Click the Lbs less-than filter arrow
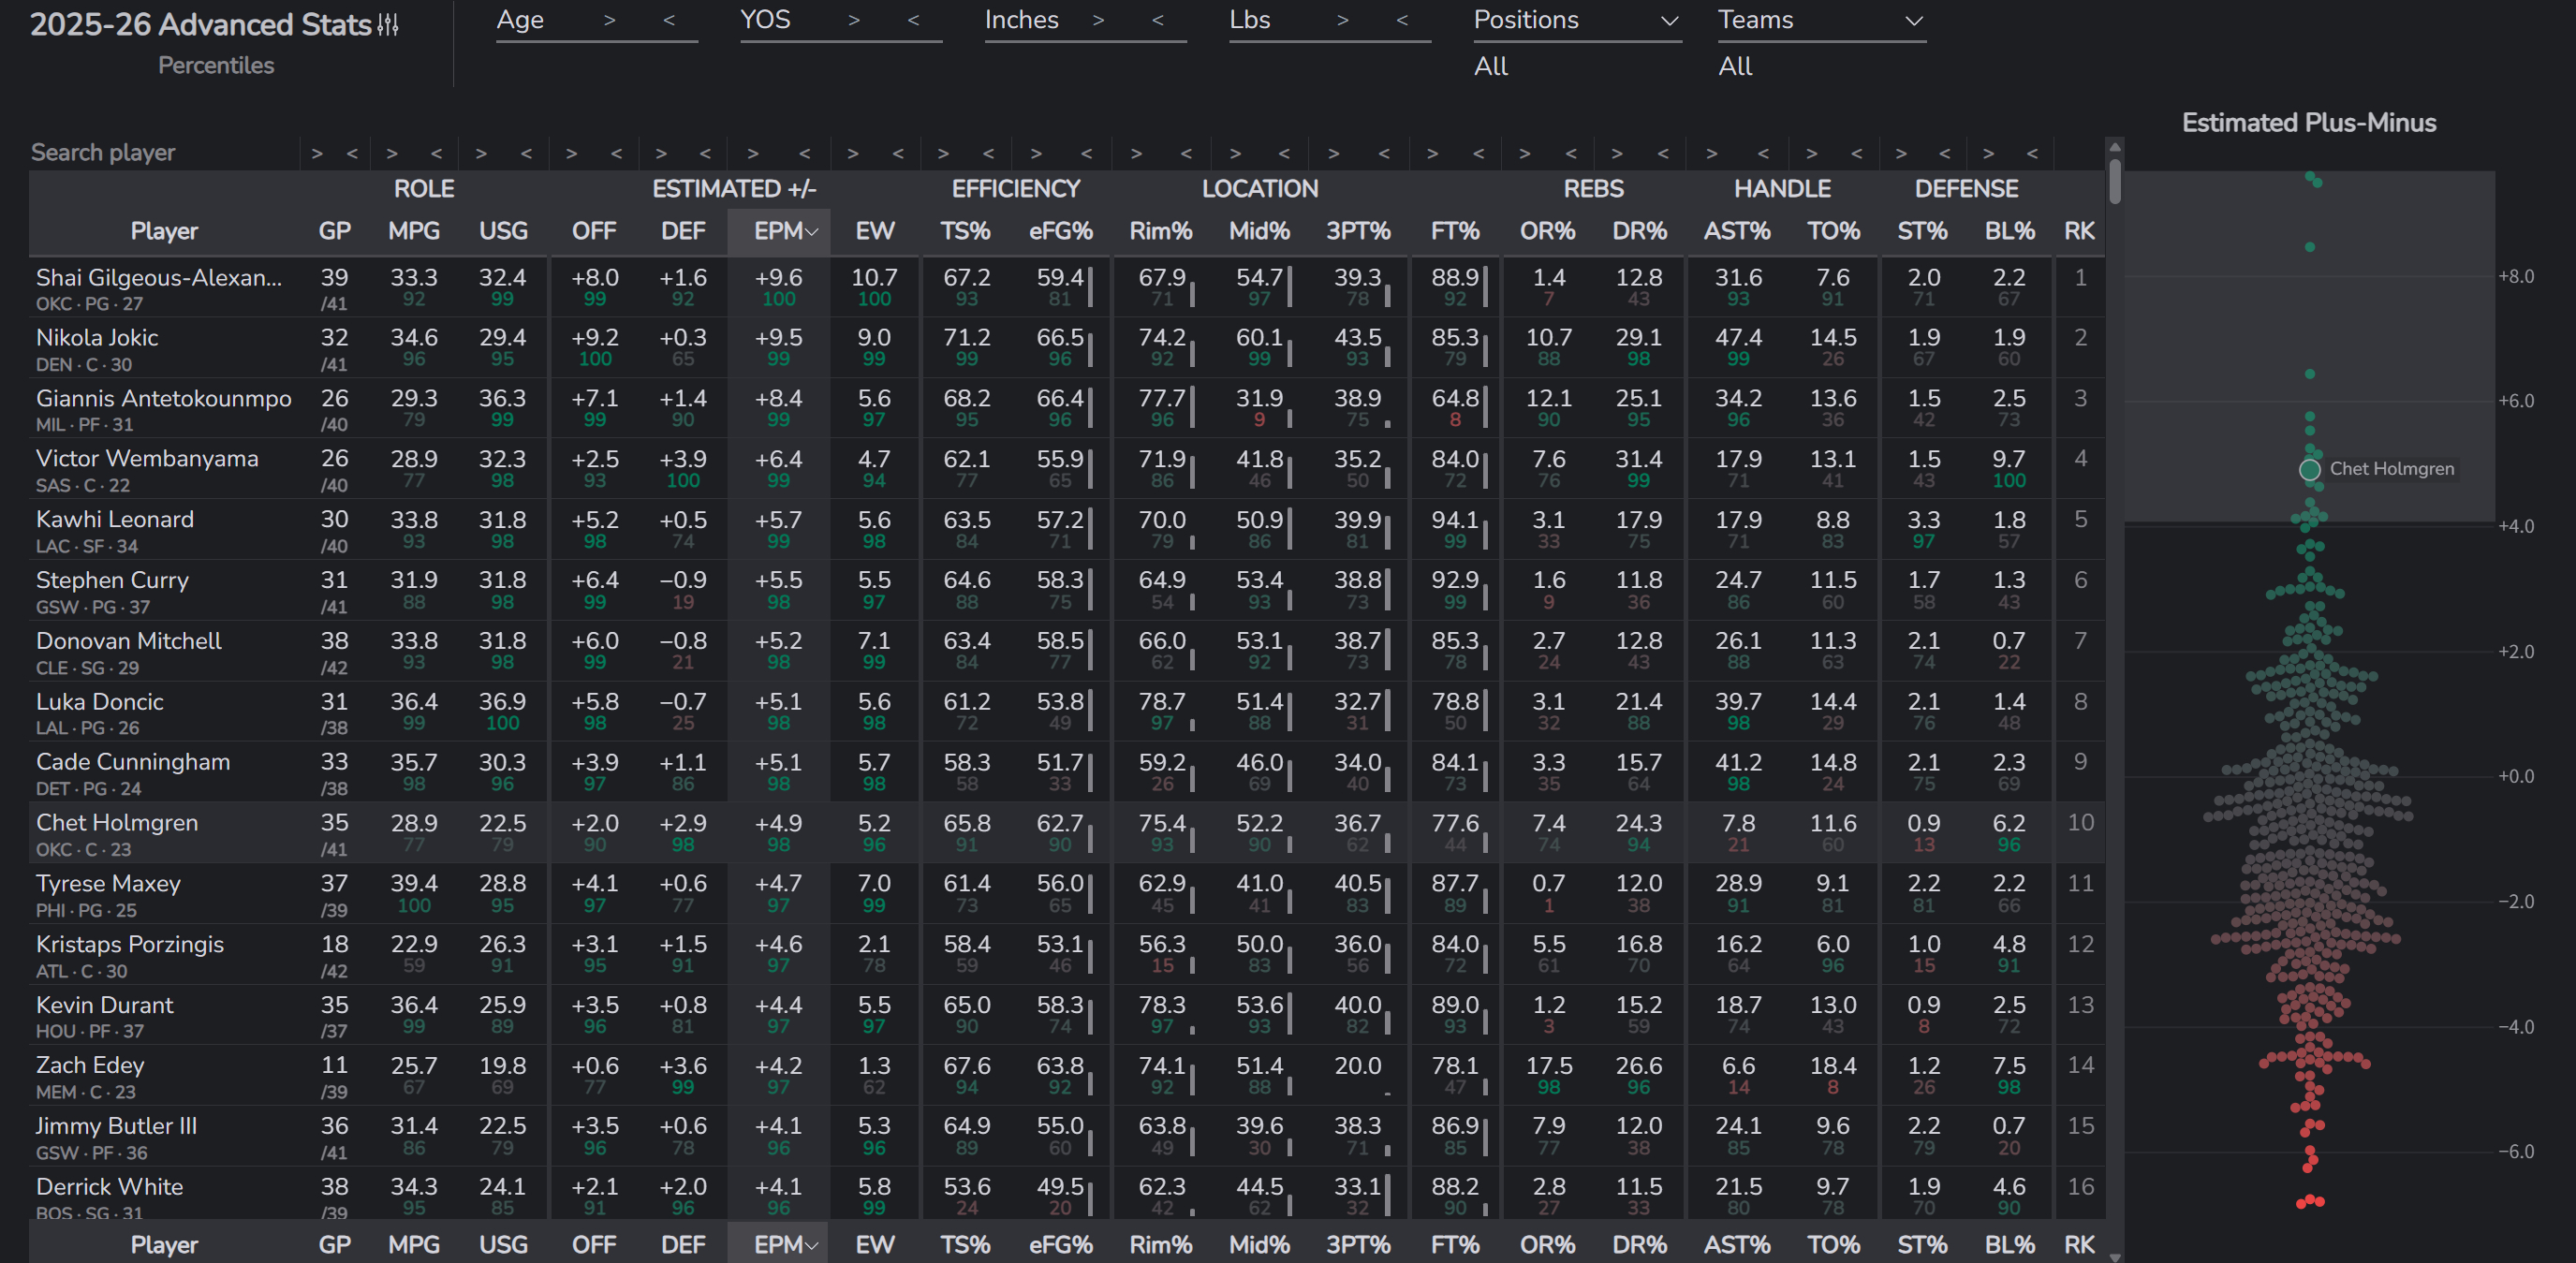This screenshot has height=1263, width=2576. pyautogui.click(x=1402, y=21)
